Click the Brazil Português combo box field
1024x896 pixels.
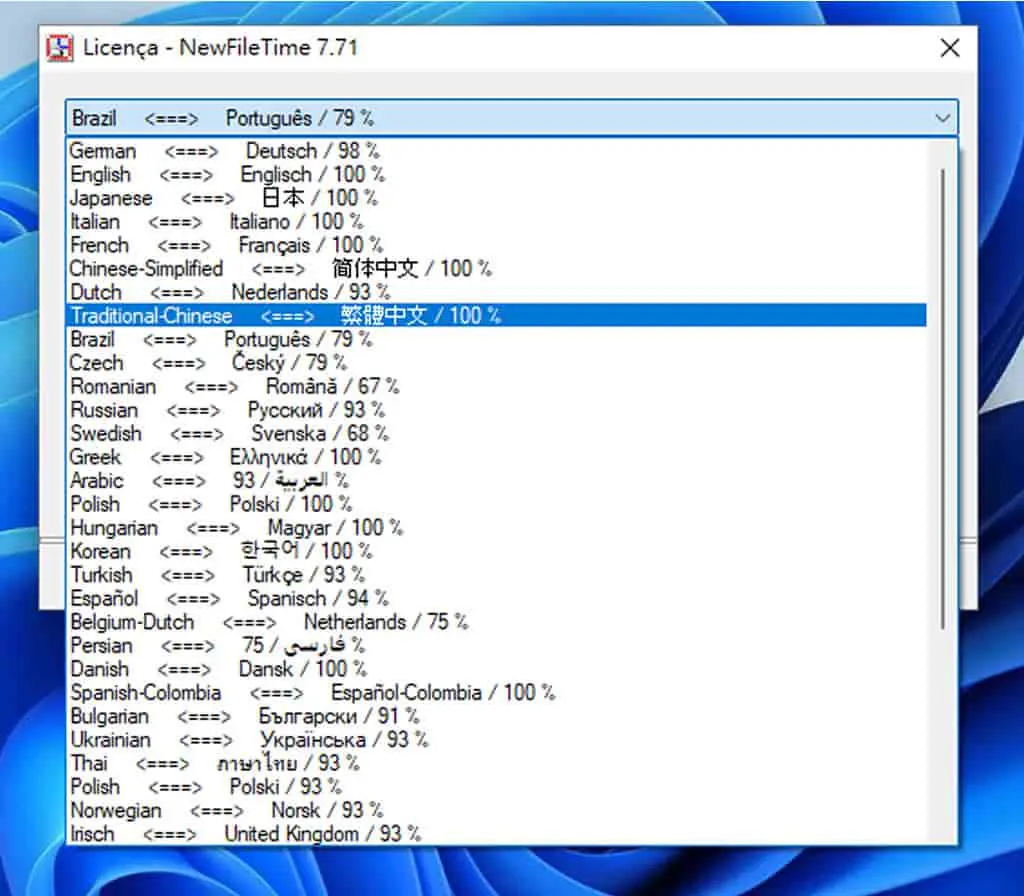coord(511,118)
